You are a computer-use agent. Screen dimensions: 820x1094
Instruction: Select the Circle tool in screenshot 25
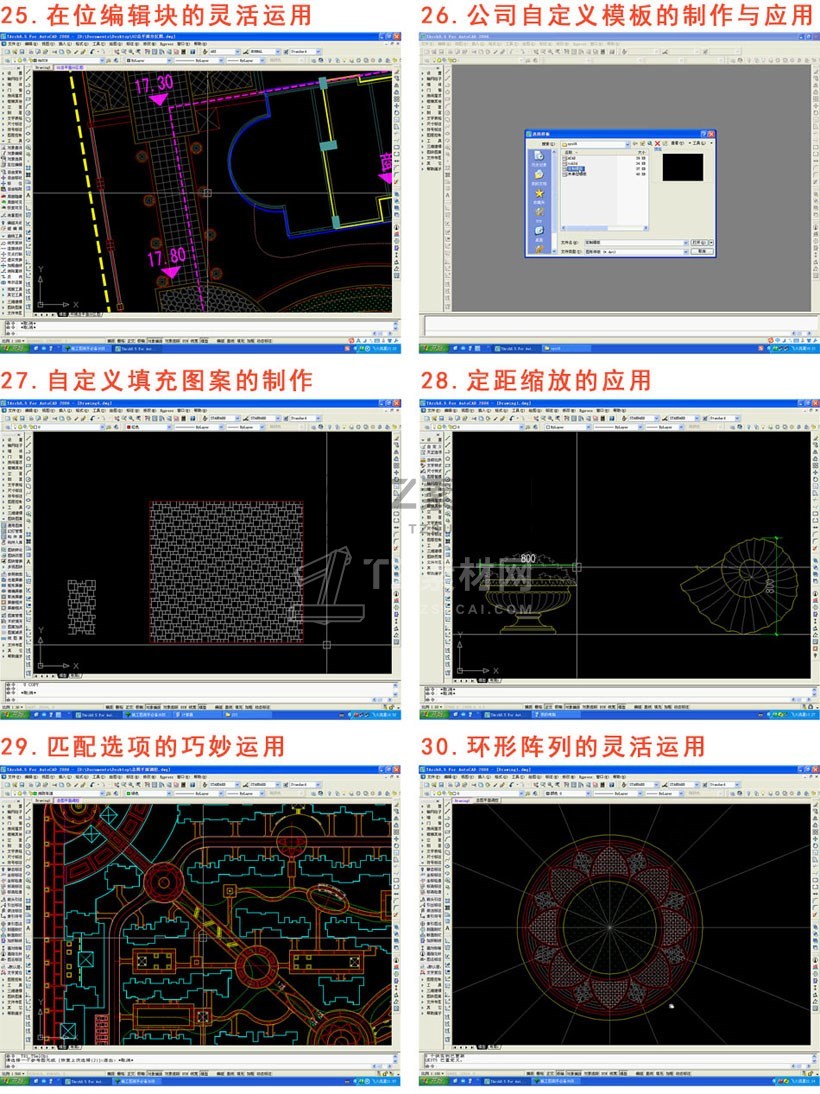28,113
